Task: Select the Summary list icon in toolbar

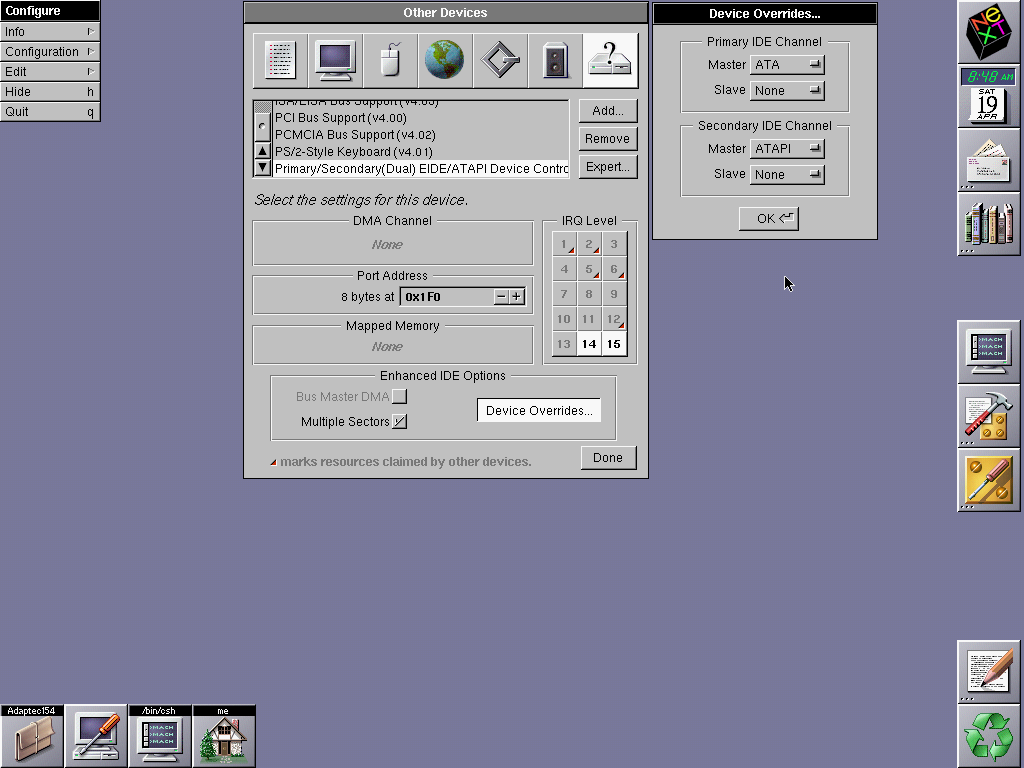Action: coord(280,61)
